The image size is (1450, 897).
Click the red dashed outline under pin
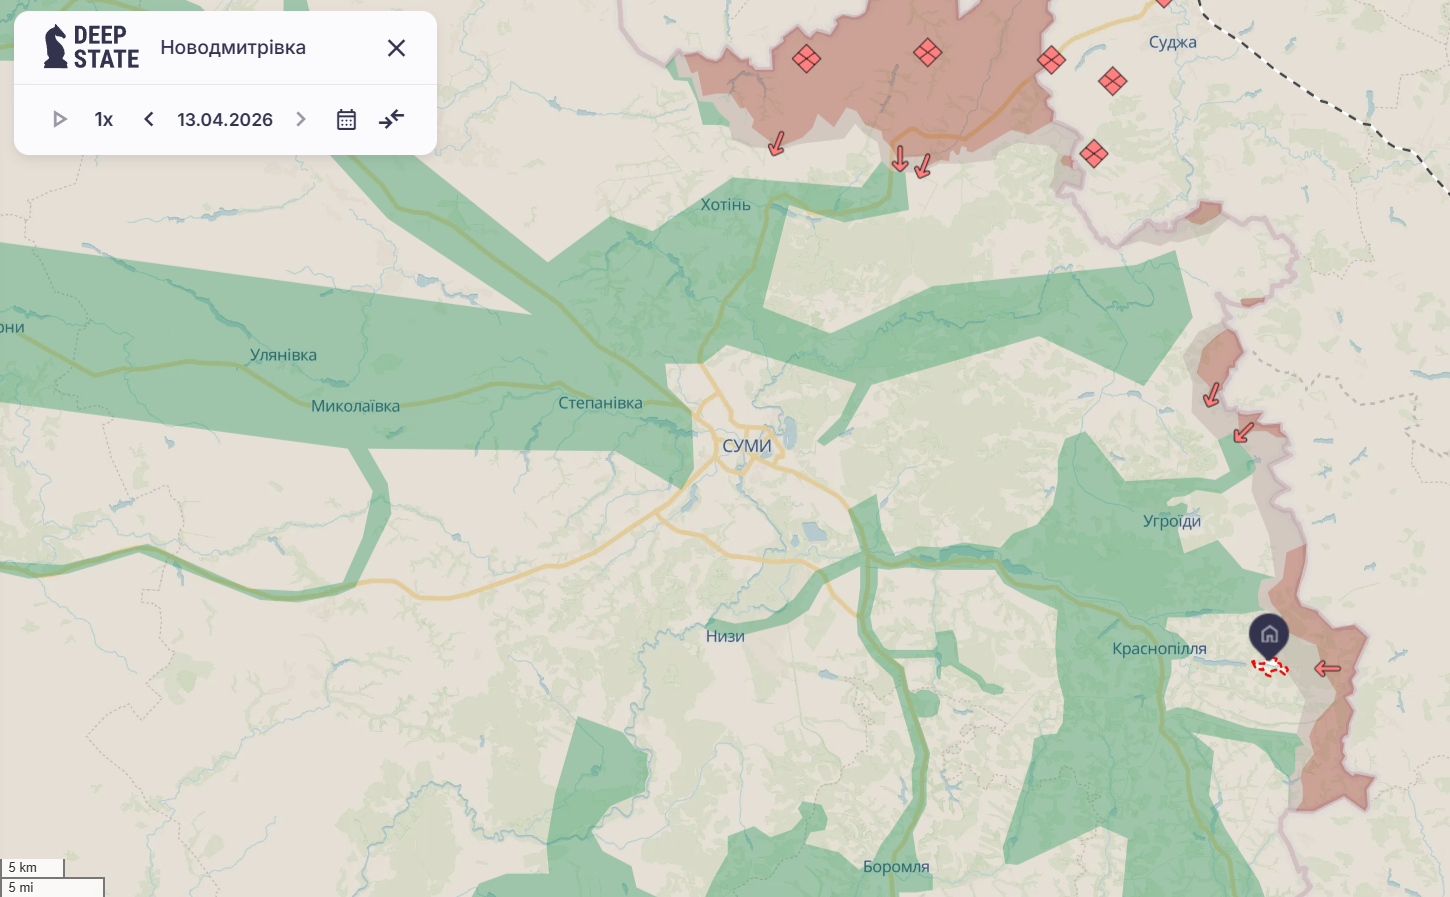click(x=1270, y=668)
